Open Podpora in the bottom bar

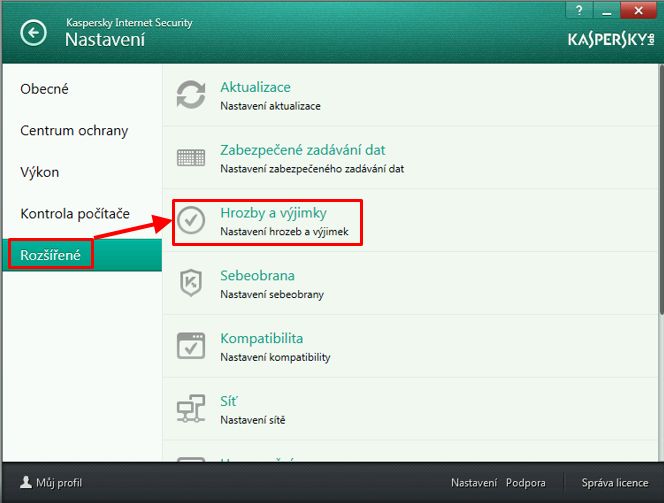pyautogui.click(x=526, y=483)
